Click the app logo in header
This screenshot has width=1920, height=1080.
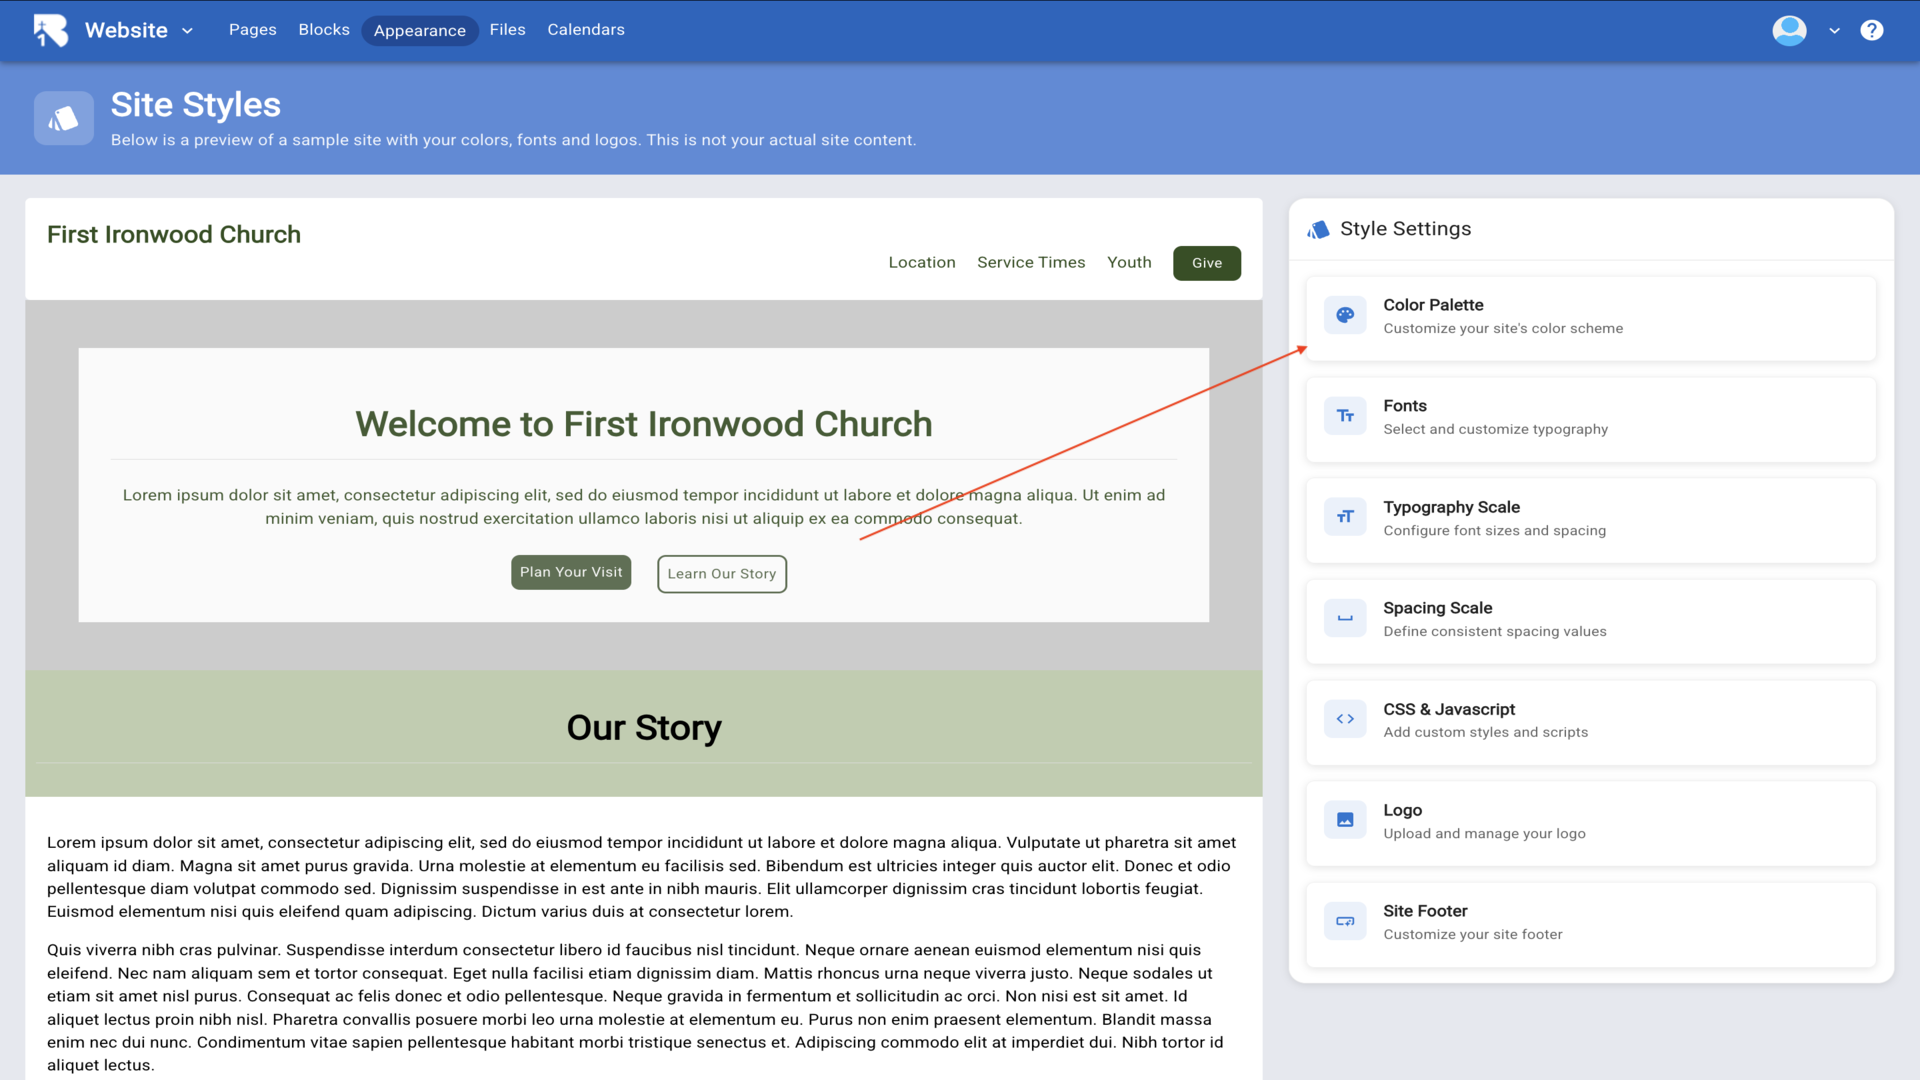[51, 30]
